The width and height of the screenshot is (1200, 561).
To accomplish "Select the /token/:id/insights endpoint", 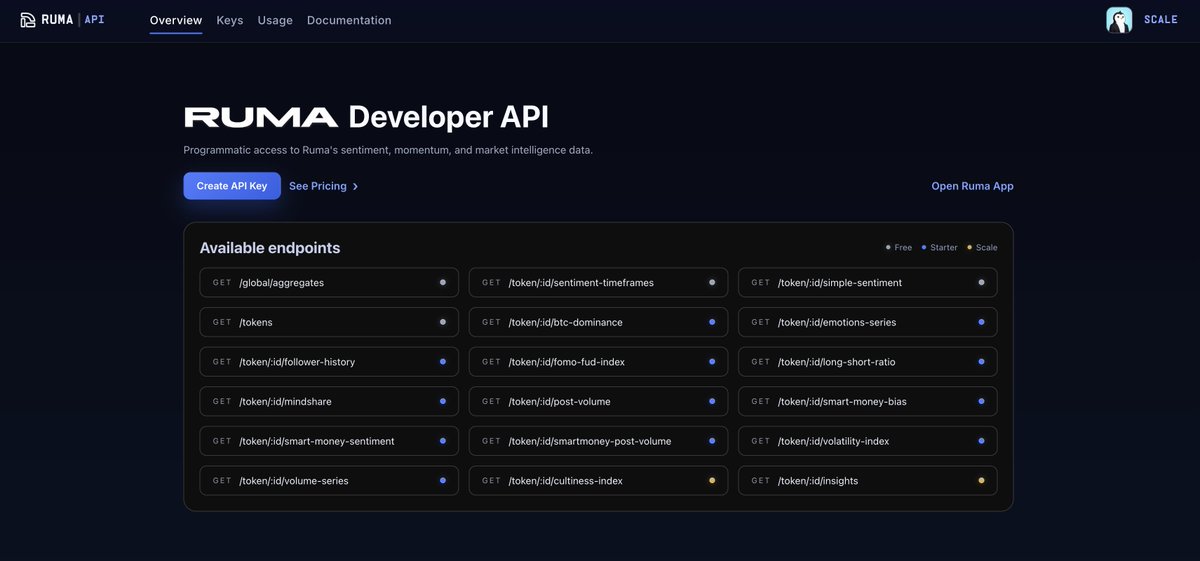I will [868, 481].
